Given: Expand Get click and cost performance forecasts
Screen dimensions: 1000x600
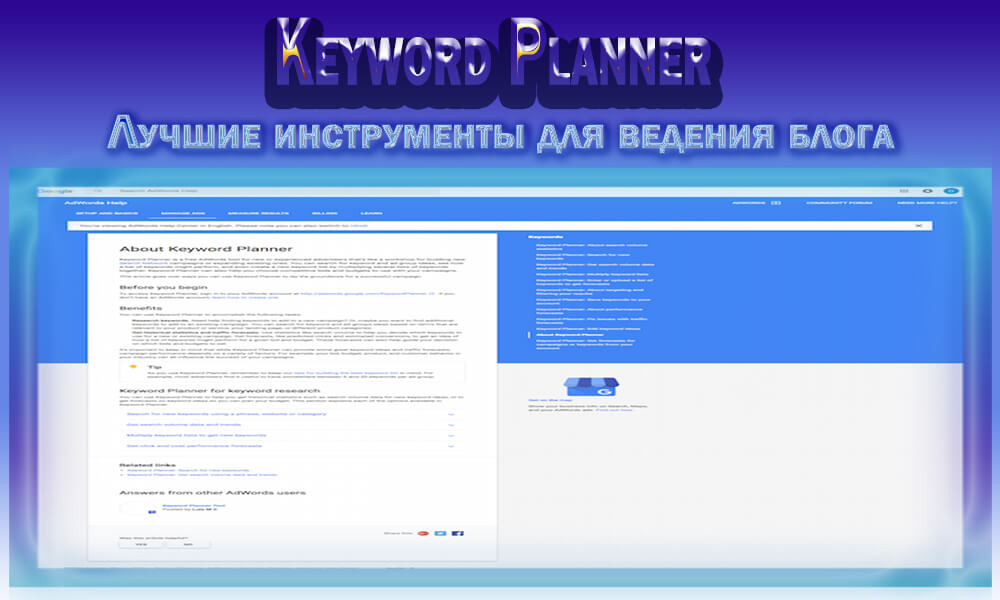Looking at the screenshot, I should coord(290,446).
